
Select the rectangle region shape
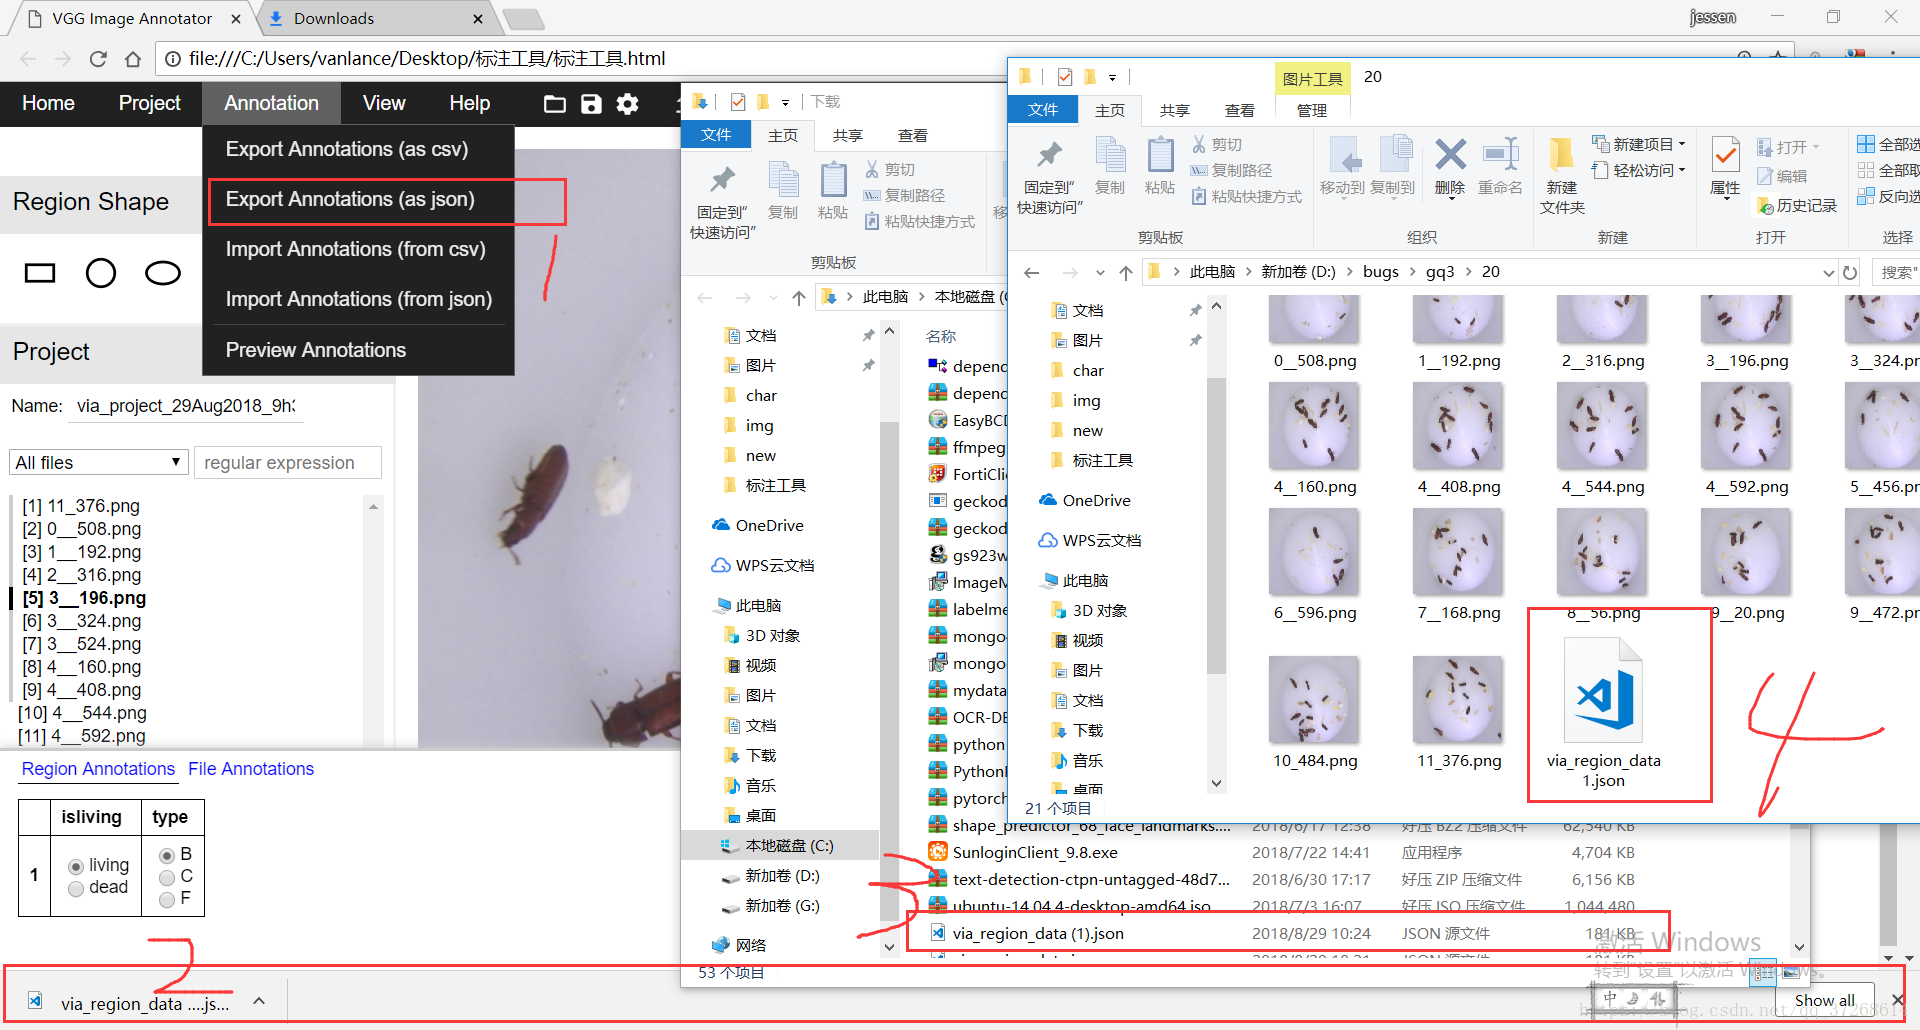point(40,273)
